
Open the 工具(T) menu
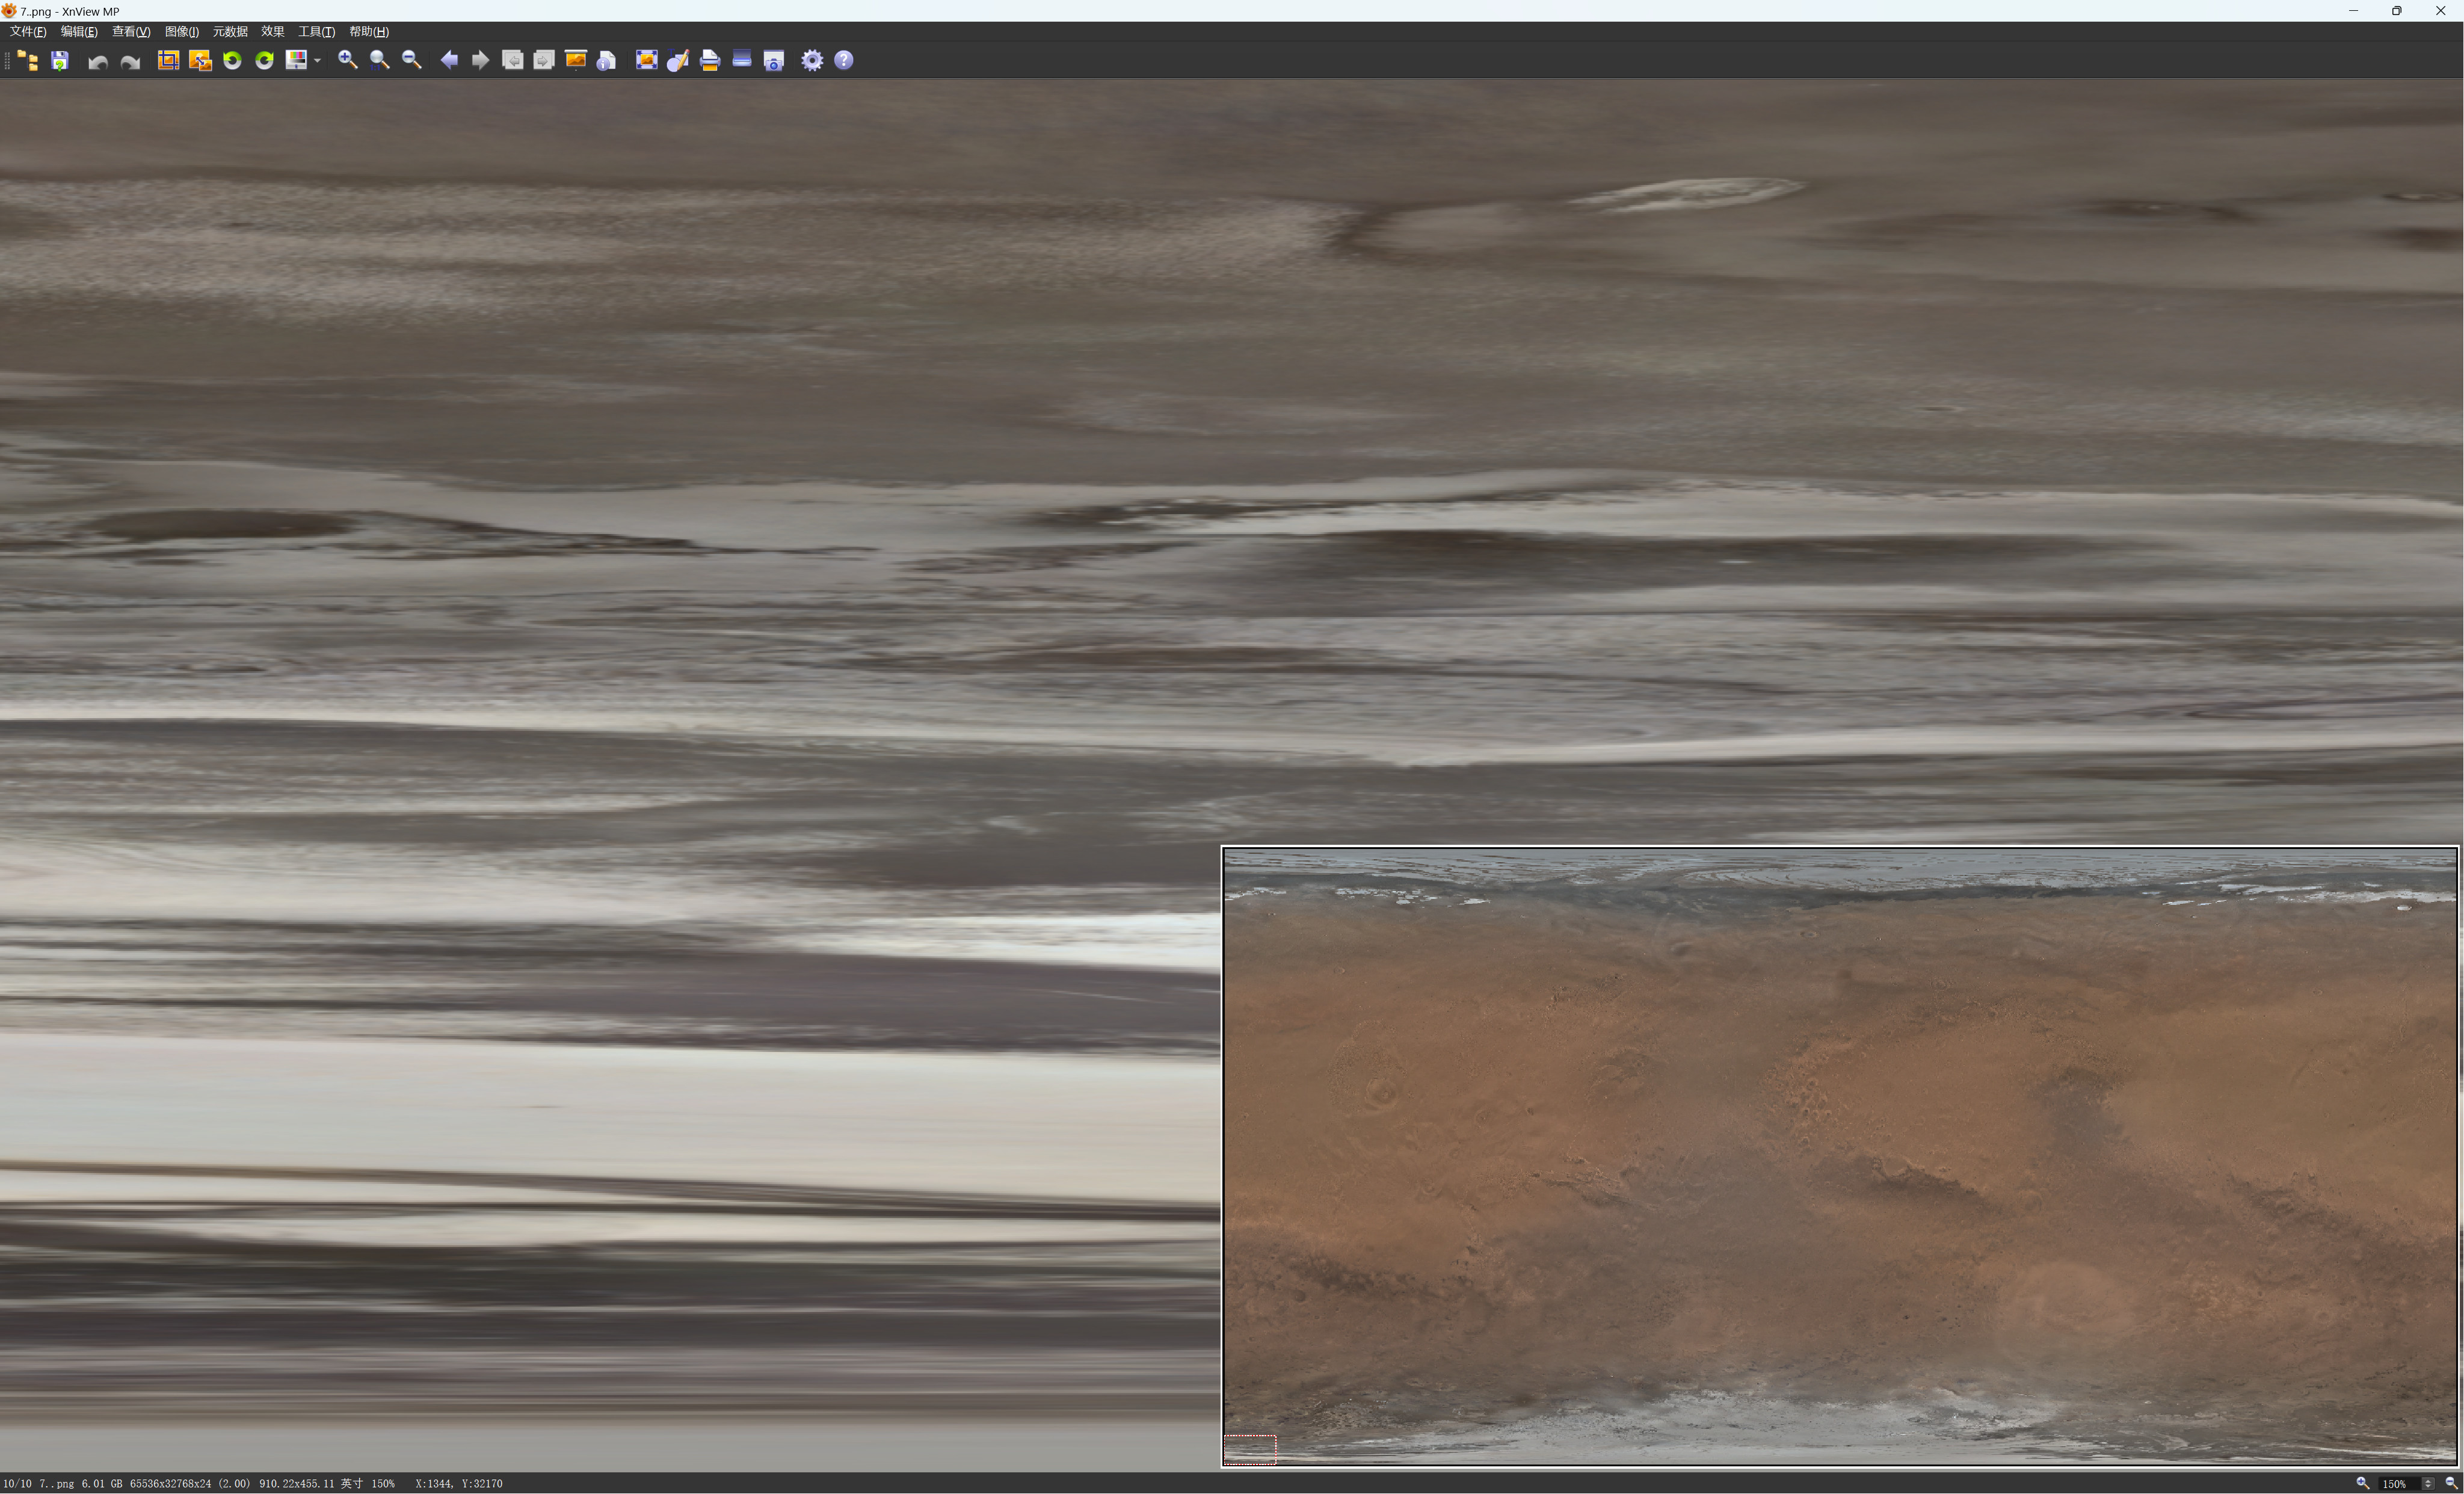[316, 32]
